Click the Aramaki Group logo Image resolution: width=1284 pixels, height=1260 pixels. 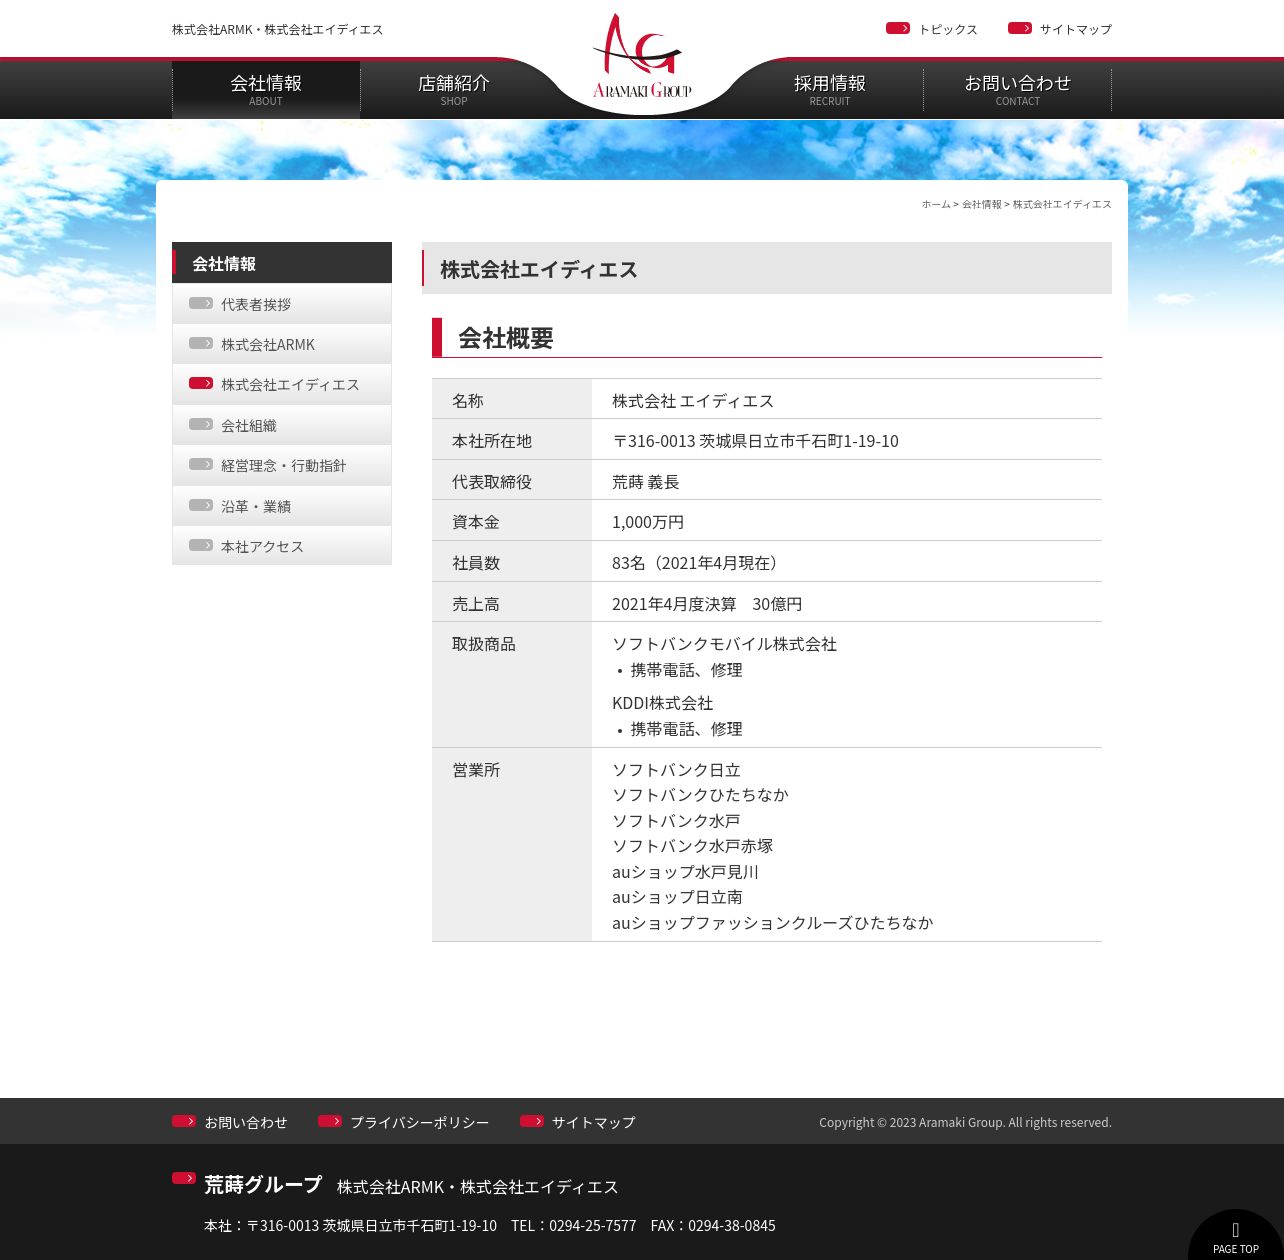(x=642, y=56)
